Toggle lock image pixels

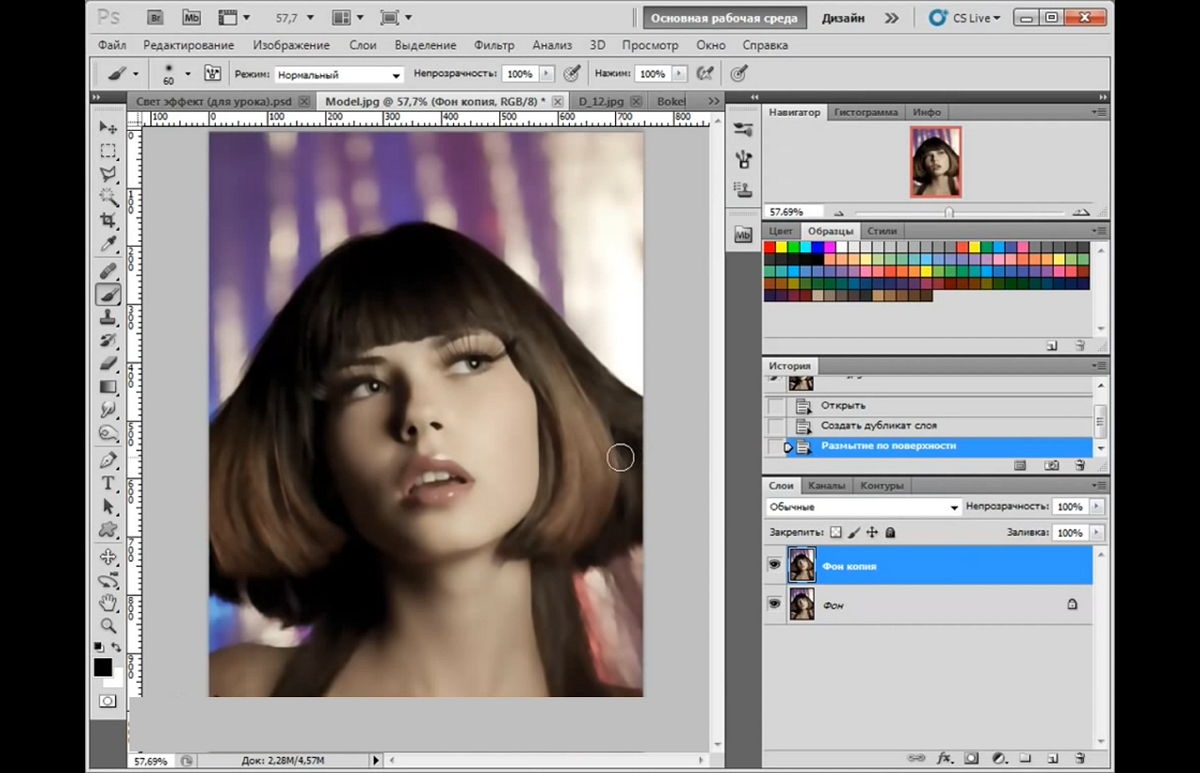pos(855,533)
